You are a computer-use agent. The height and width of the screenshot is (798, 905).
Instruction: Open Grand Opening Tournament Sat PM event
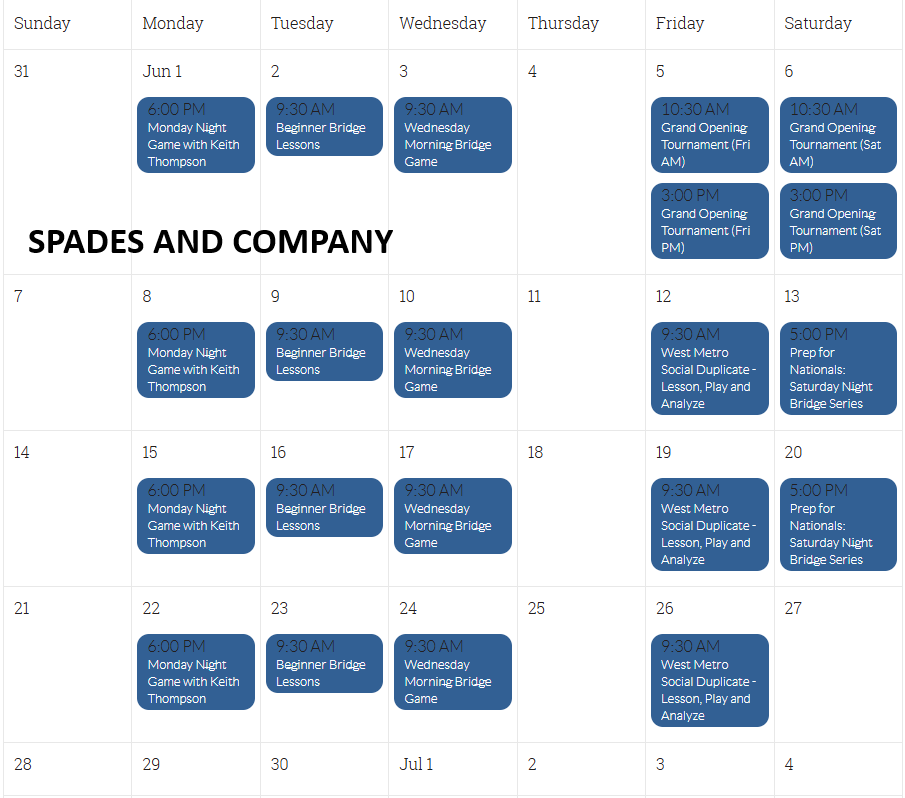click(x=838, y=221)
